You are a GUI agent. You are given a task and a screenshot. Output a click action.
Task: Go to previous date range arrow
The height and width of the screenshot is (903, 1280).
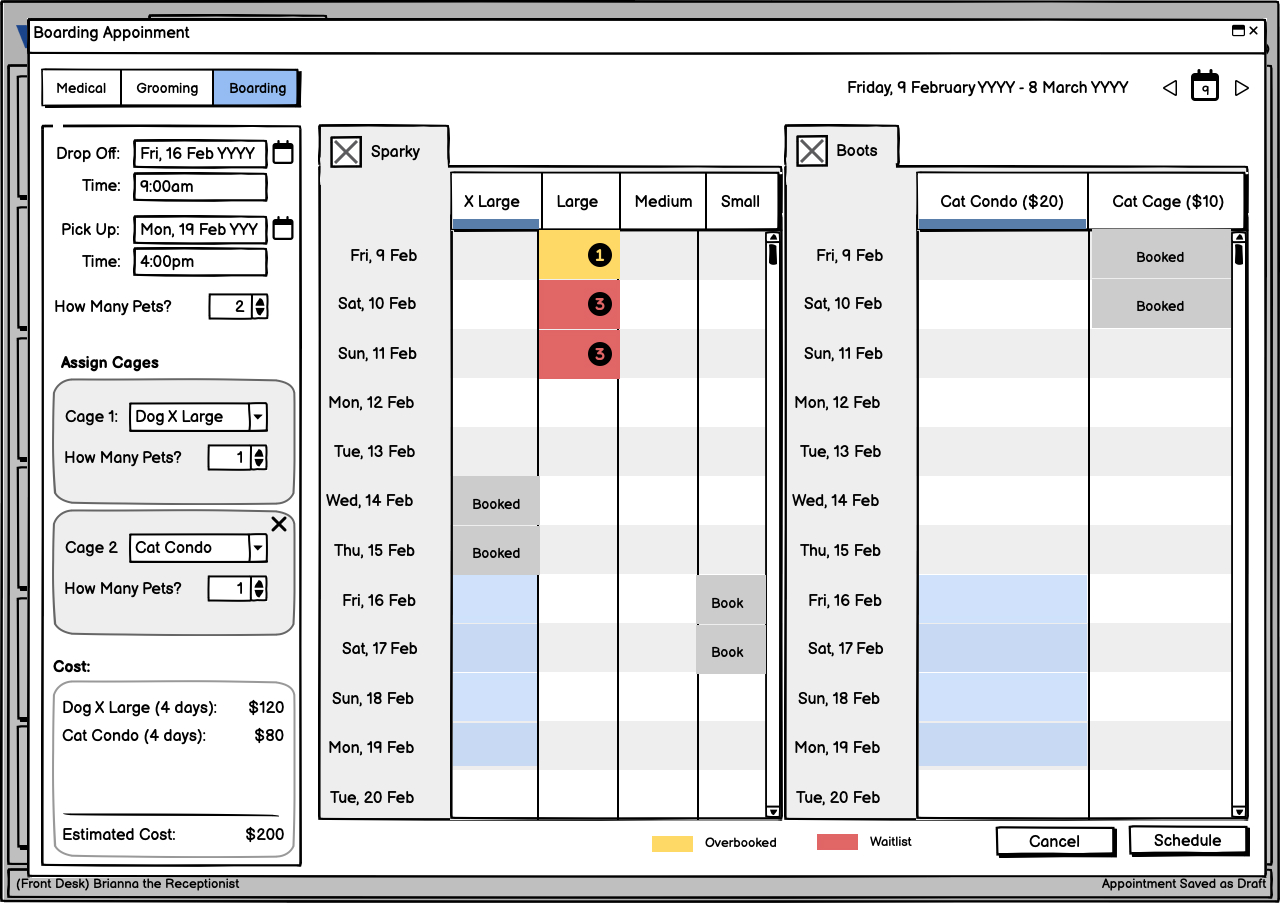[1169, 88]
